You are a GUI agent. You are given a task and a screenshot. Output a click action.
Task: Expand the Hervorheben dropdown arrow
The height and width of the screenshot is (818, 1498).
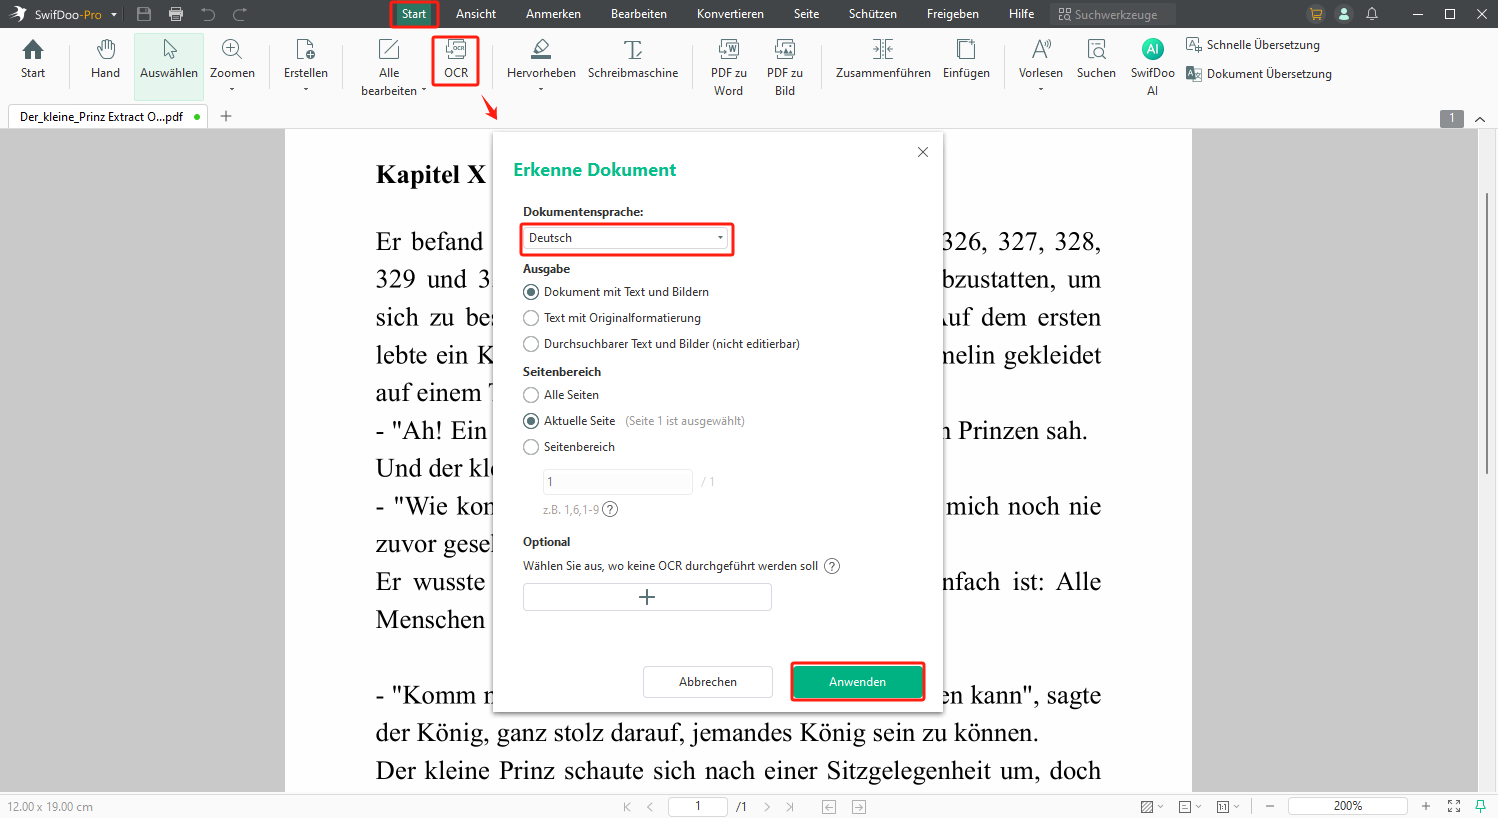click(x=541, y=90)
